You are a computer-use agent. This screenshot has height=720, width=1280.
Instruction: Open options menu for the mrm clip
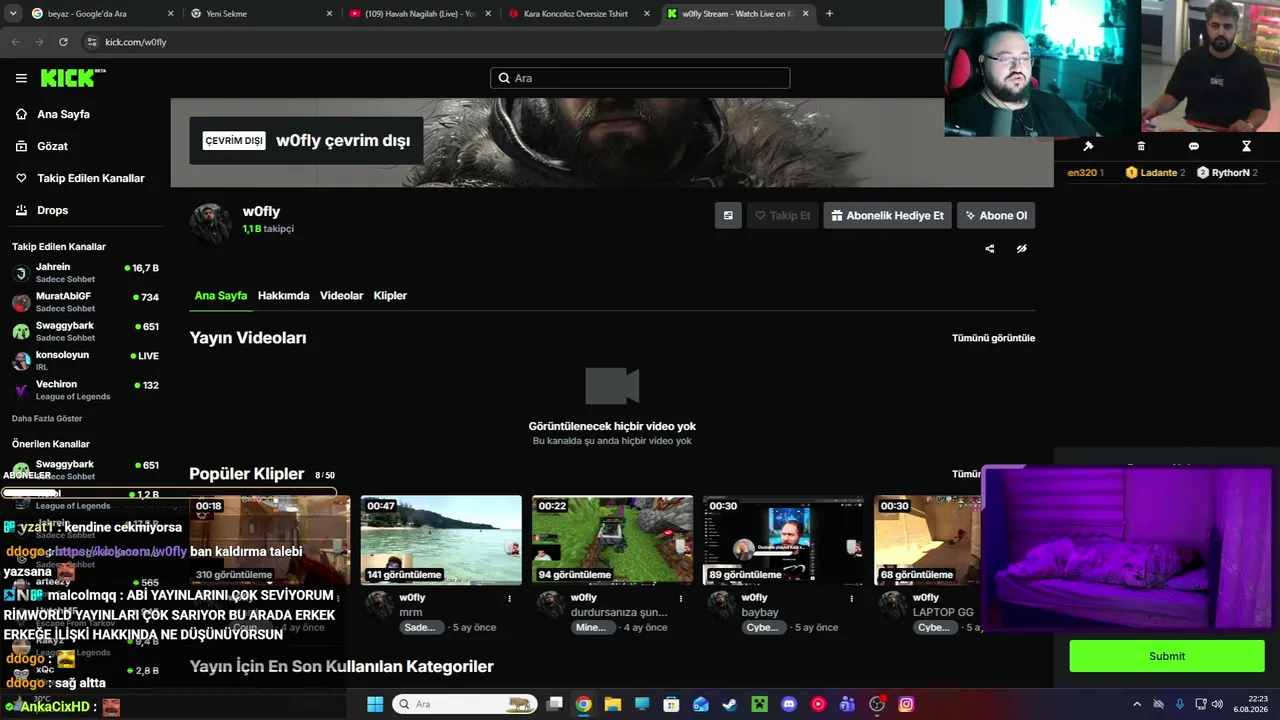(x=510, y=598)
